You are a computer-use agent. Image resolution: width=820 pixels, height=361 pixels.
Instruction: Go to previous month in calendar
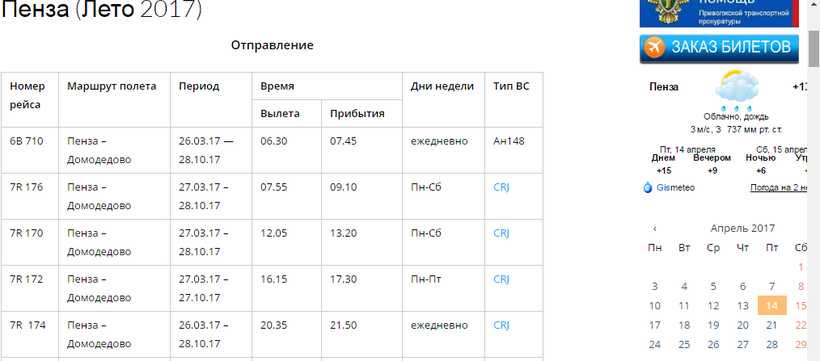pyautogui.click(x=655, y=229)
